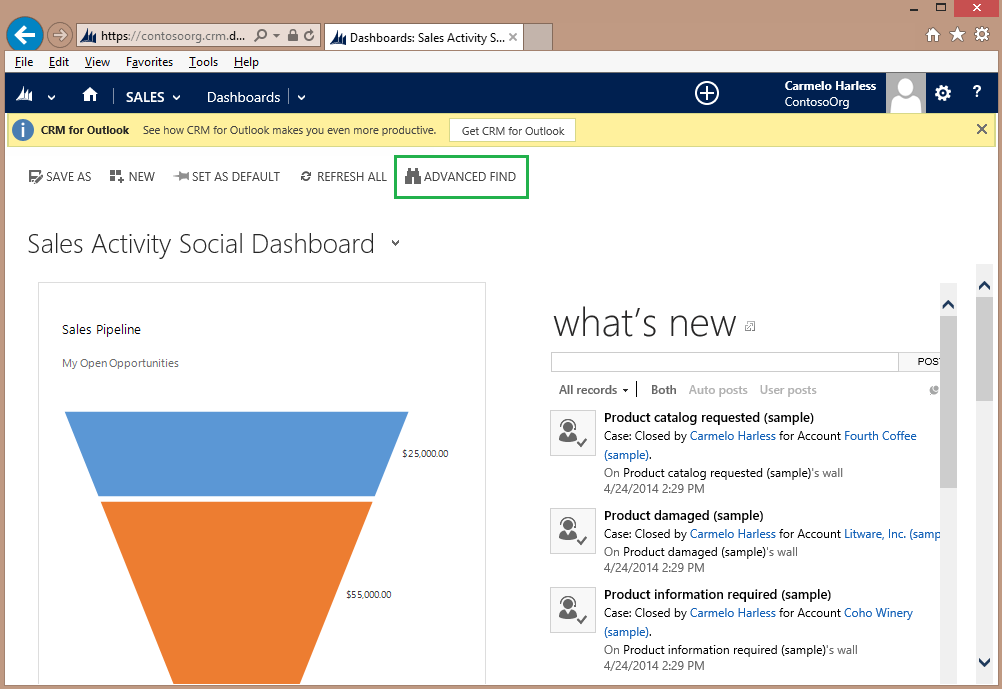
Task: Dismiss the CRM for Outlook notification bar
Action: pos(982,130)
